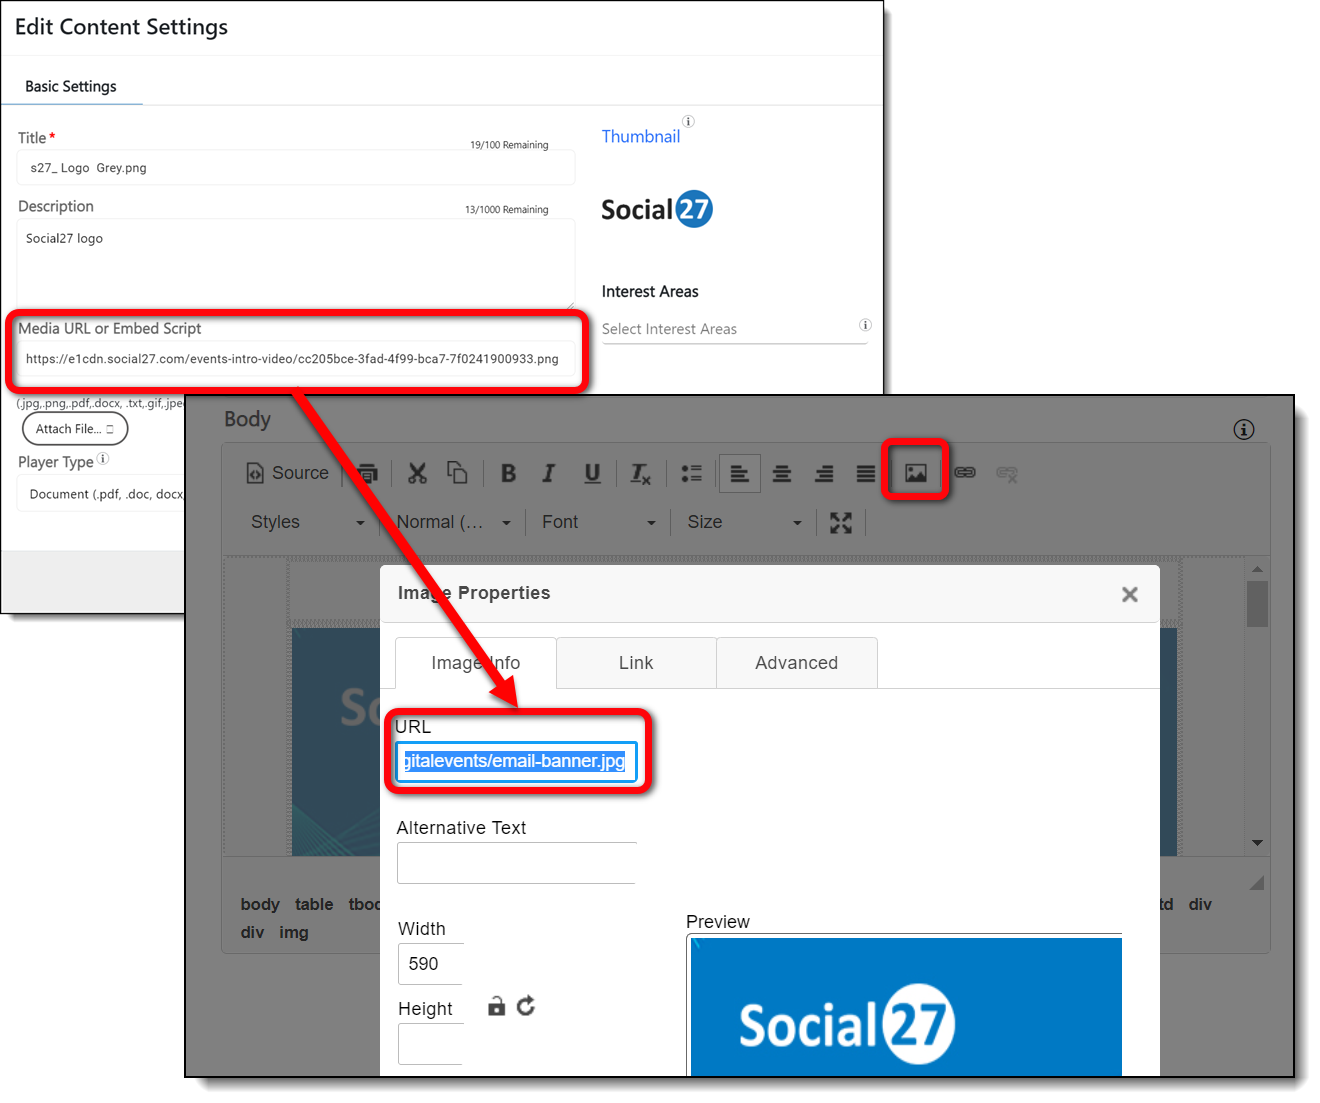Click the Alternative Text input field

pyautogui.click(x=516, y=863)
